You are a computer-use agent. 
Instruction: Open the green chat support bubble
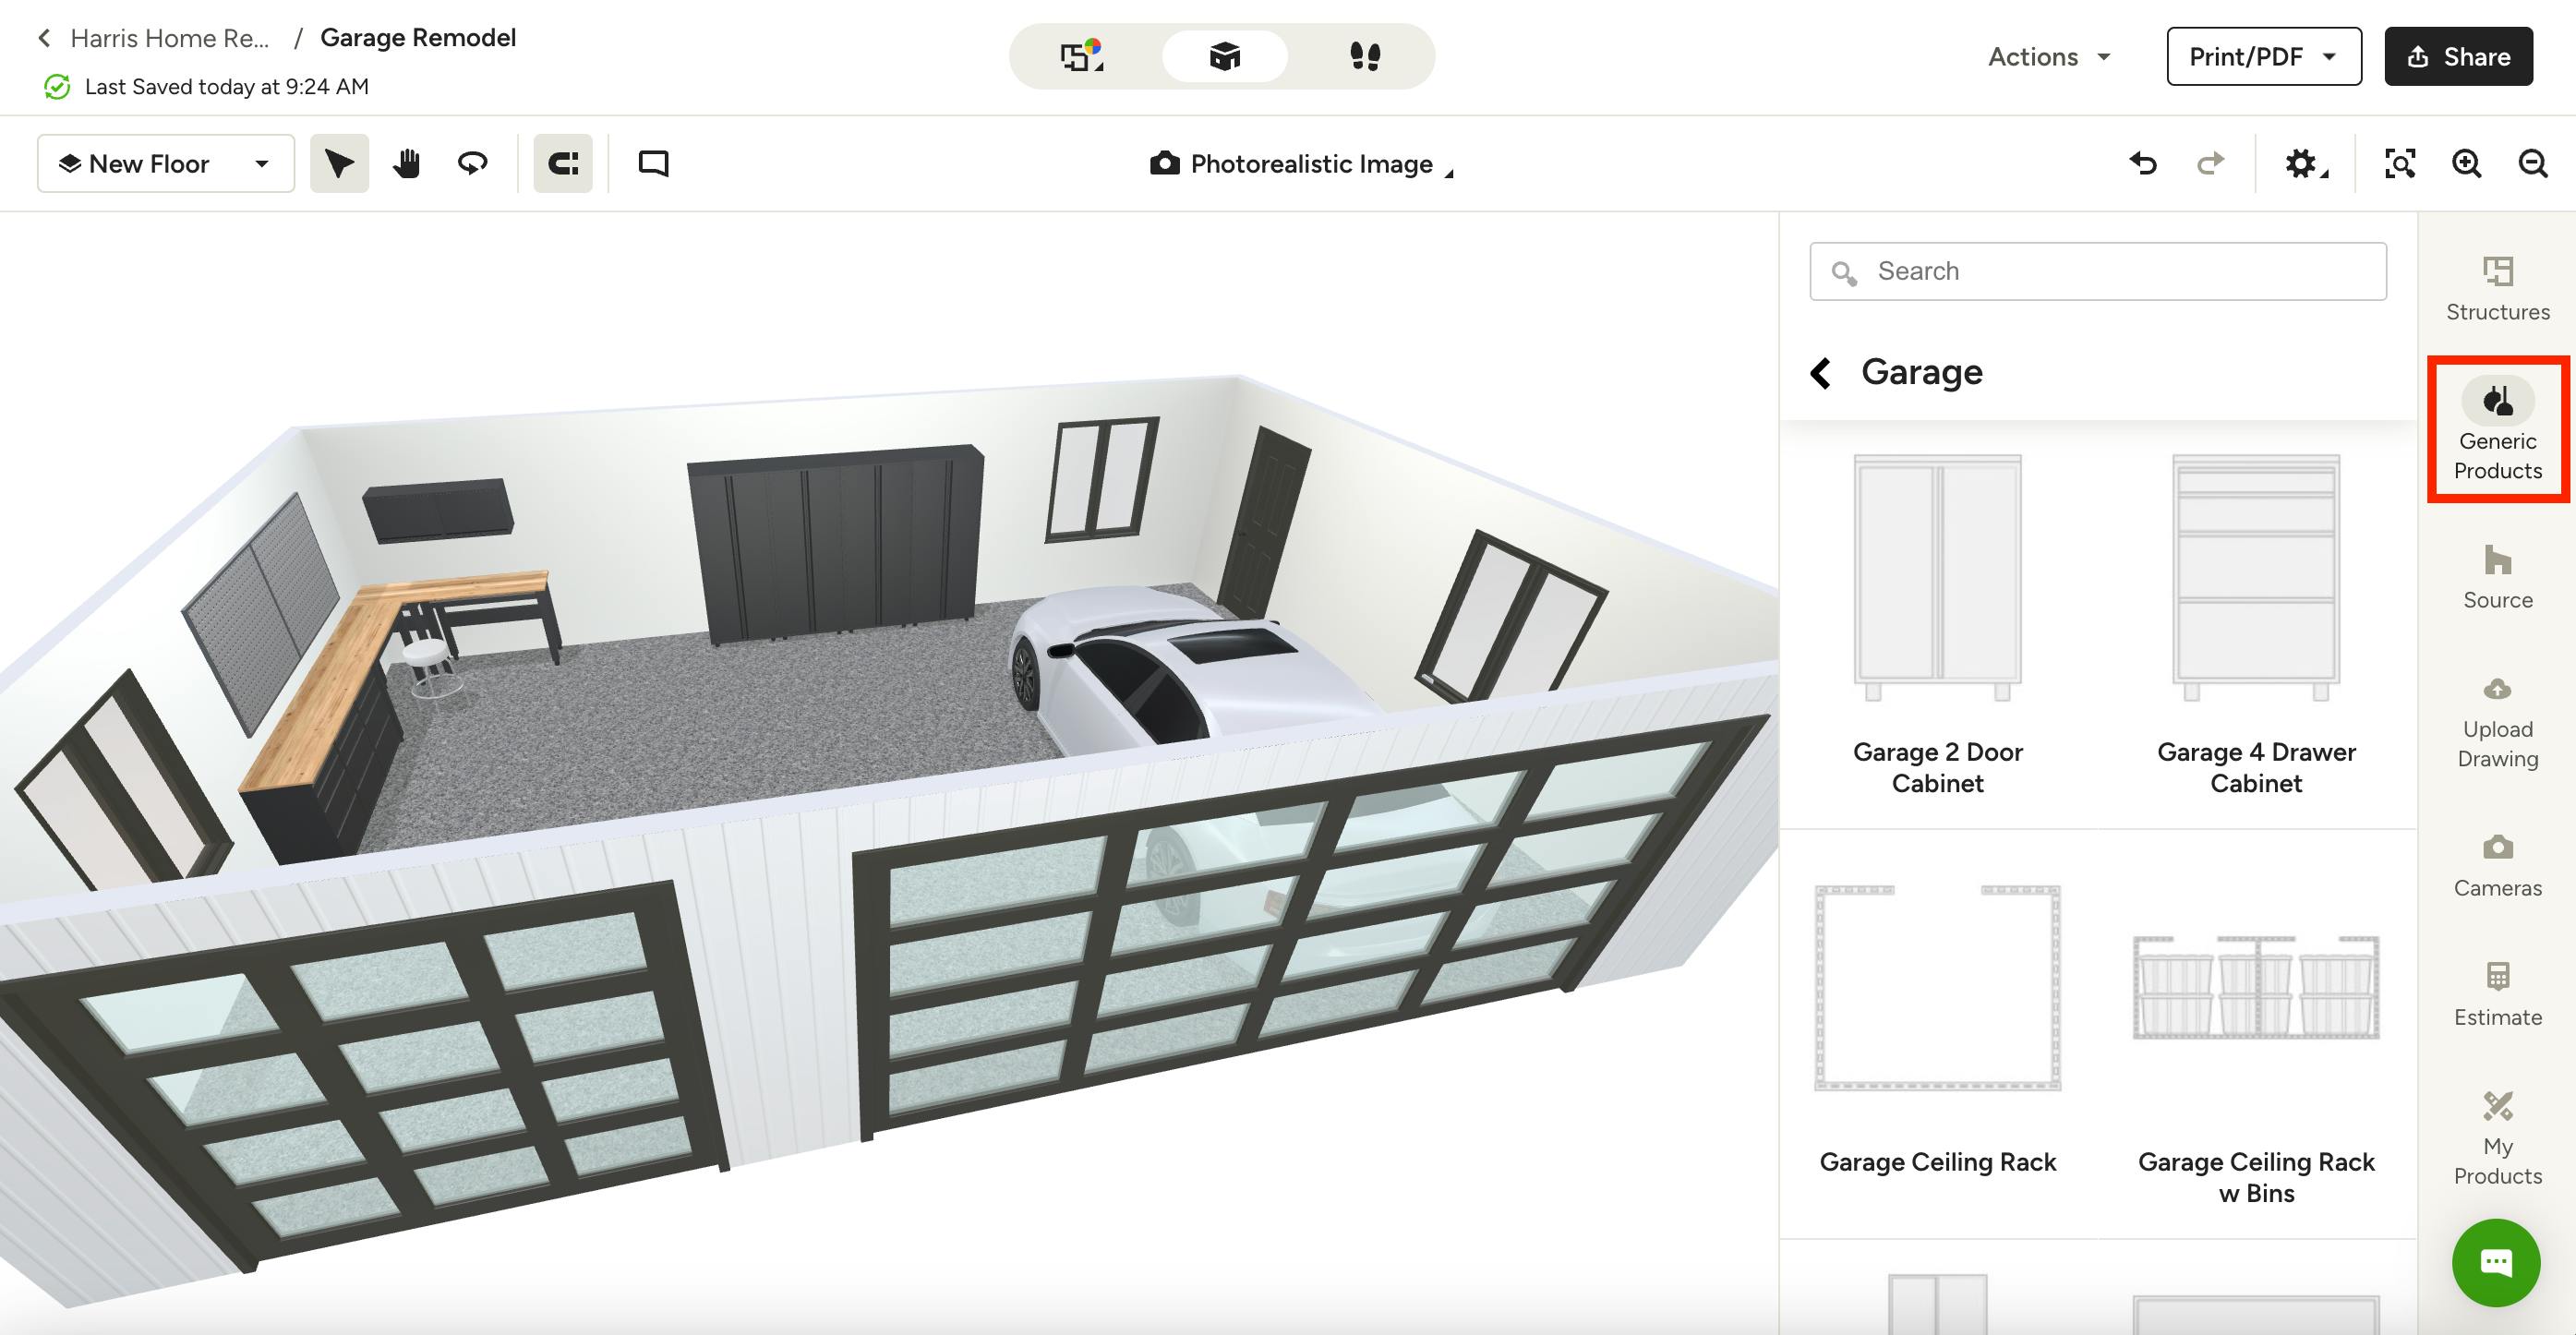pos(2496,1262)
